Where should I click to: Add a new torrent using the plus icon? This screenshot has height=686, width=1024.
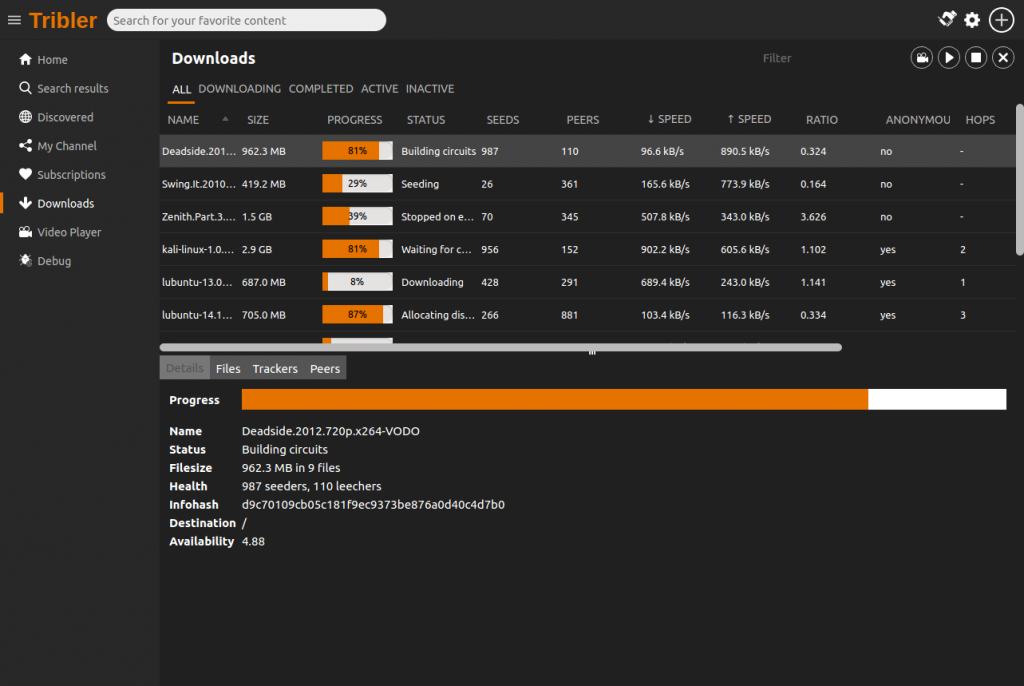pyautogui.click(x=1001, y=20)
